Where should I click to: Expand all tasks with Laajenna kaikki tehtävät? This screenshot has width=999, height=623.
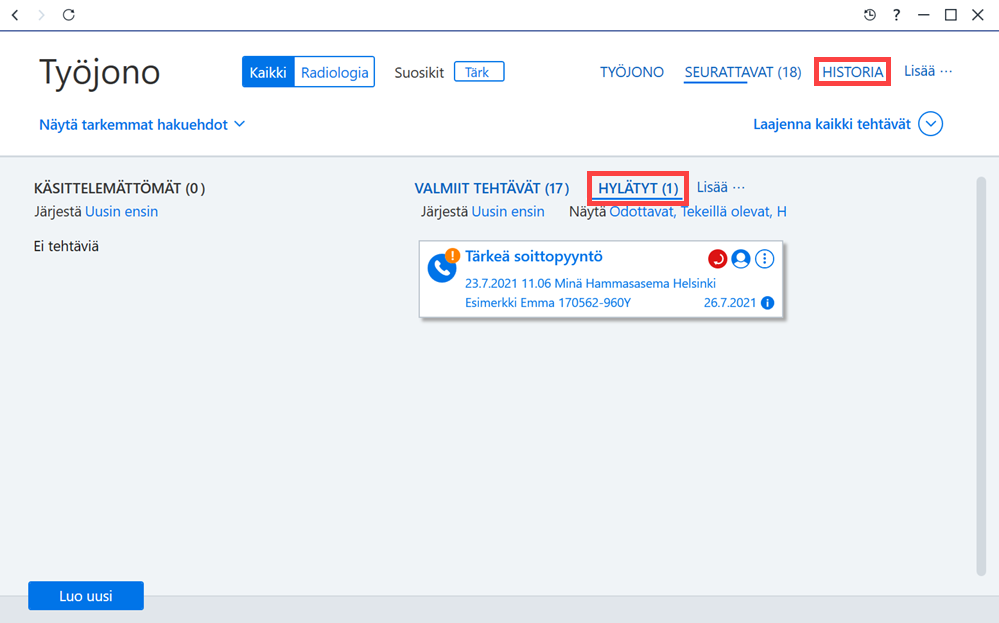click(x=848, y=124)
